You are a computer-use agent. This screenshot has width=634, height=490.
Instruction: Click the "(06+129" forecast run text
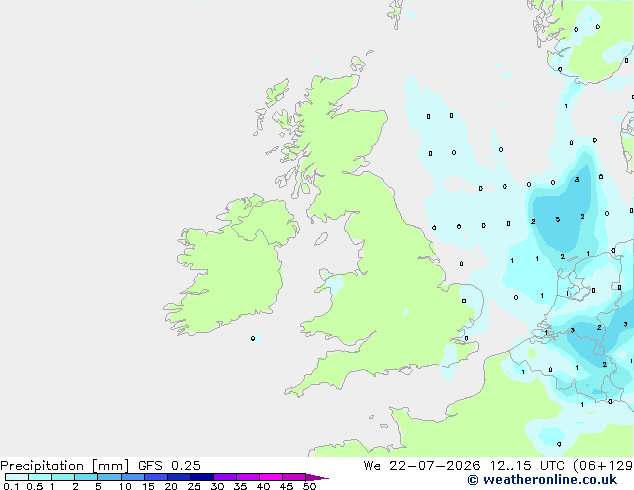pyautogui.click(x=603, y=466)
